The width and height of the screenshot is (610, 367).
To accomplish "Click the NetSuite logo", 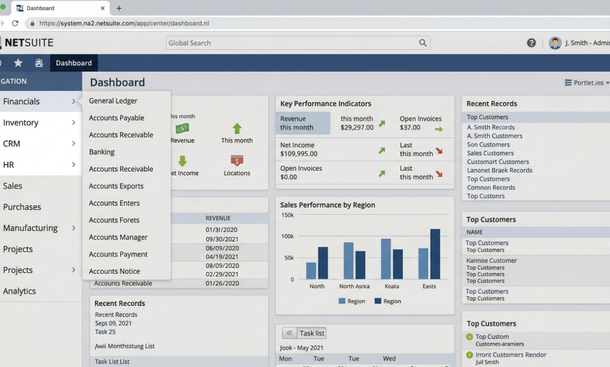I will pyautogui.click(x=27, y=43).
